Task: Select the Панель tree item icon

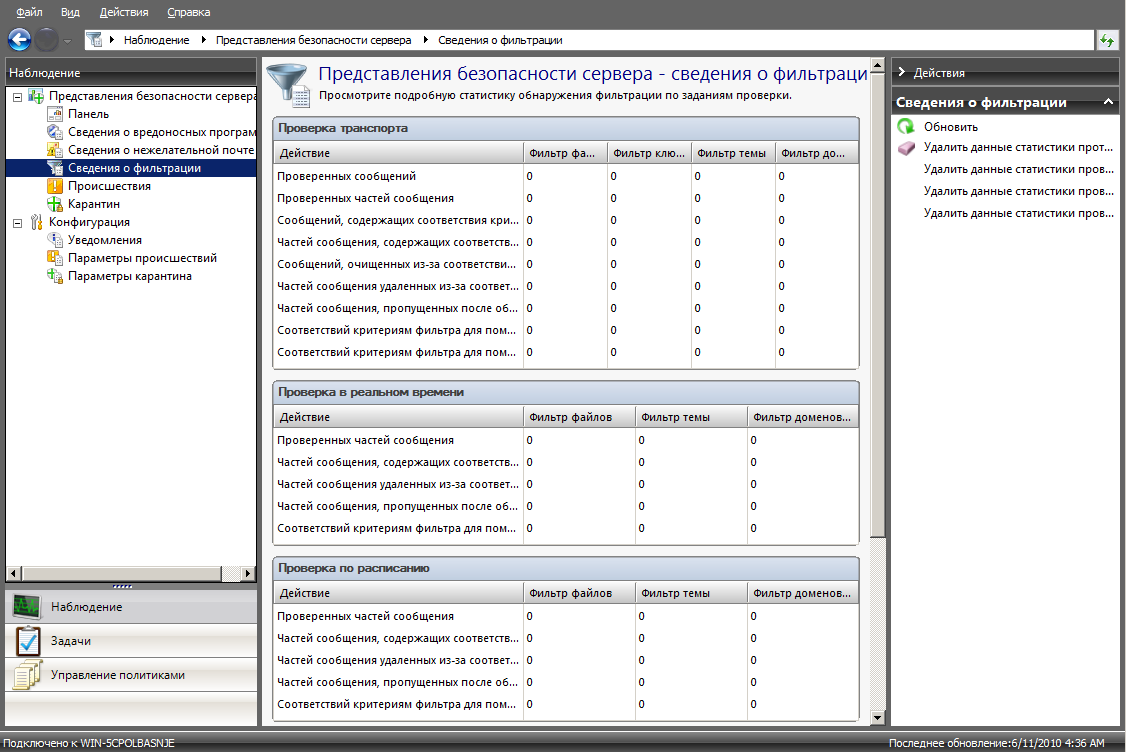Action: [x=56, y=114]
